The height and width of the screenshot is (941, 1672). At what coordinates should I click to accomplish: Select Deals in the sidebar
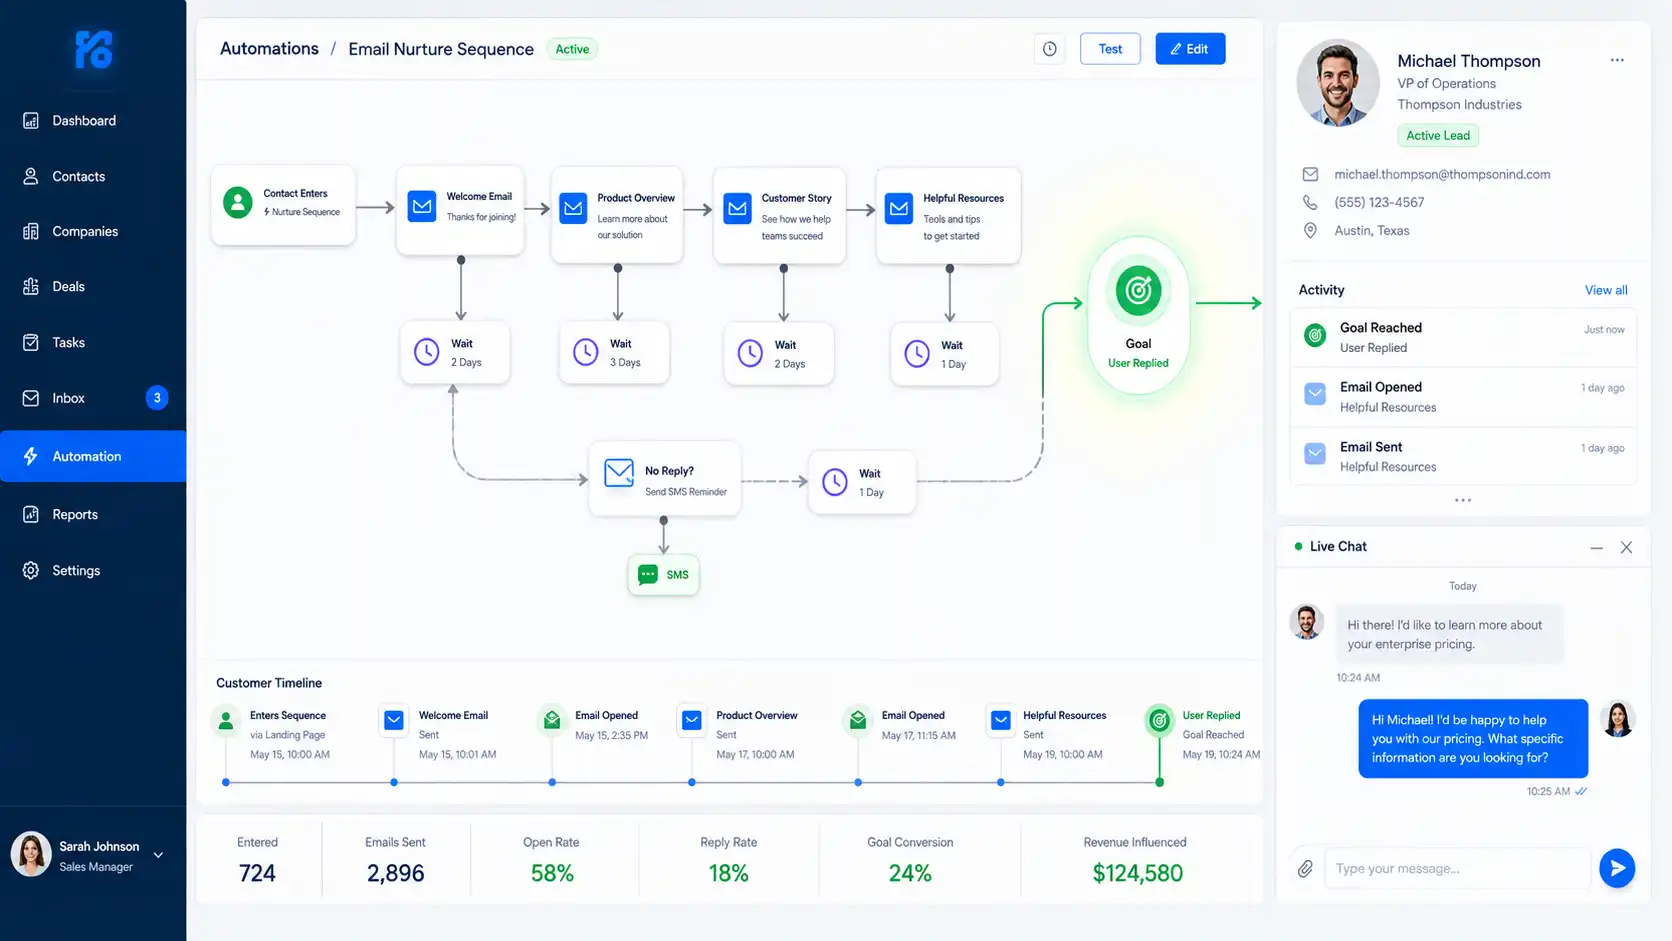point(93,286)
